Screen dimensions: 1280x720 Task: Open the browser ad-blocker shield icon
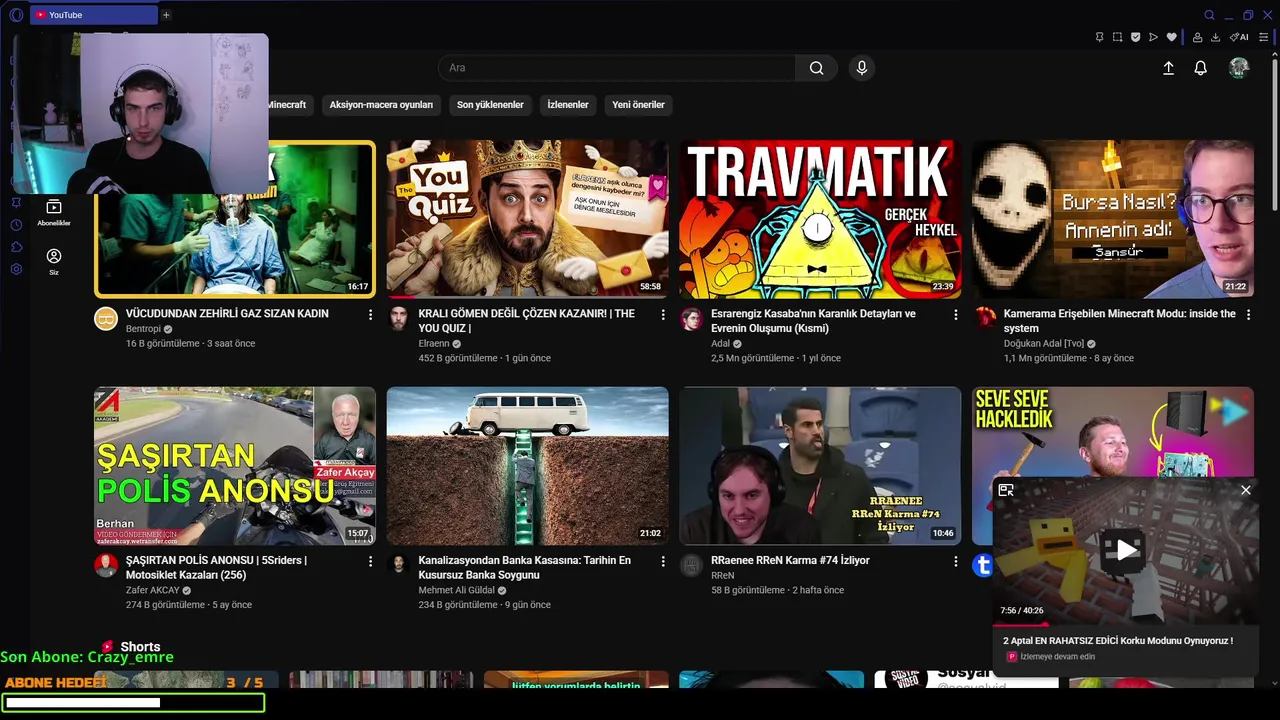pyautogui.click(x=1135, y=37)
